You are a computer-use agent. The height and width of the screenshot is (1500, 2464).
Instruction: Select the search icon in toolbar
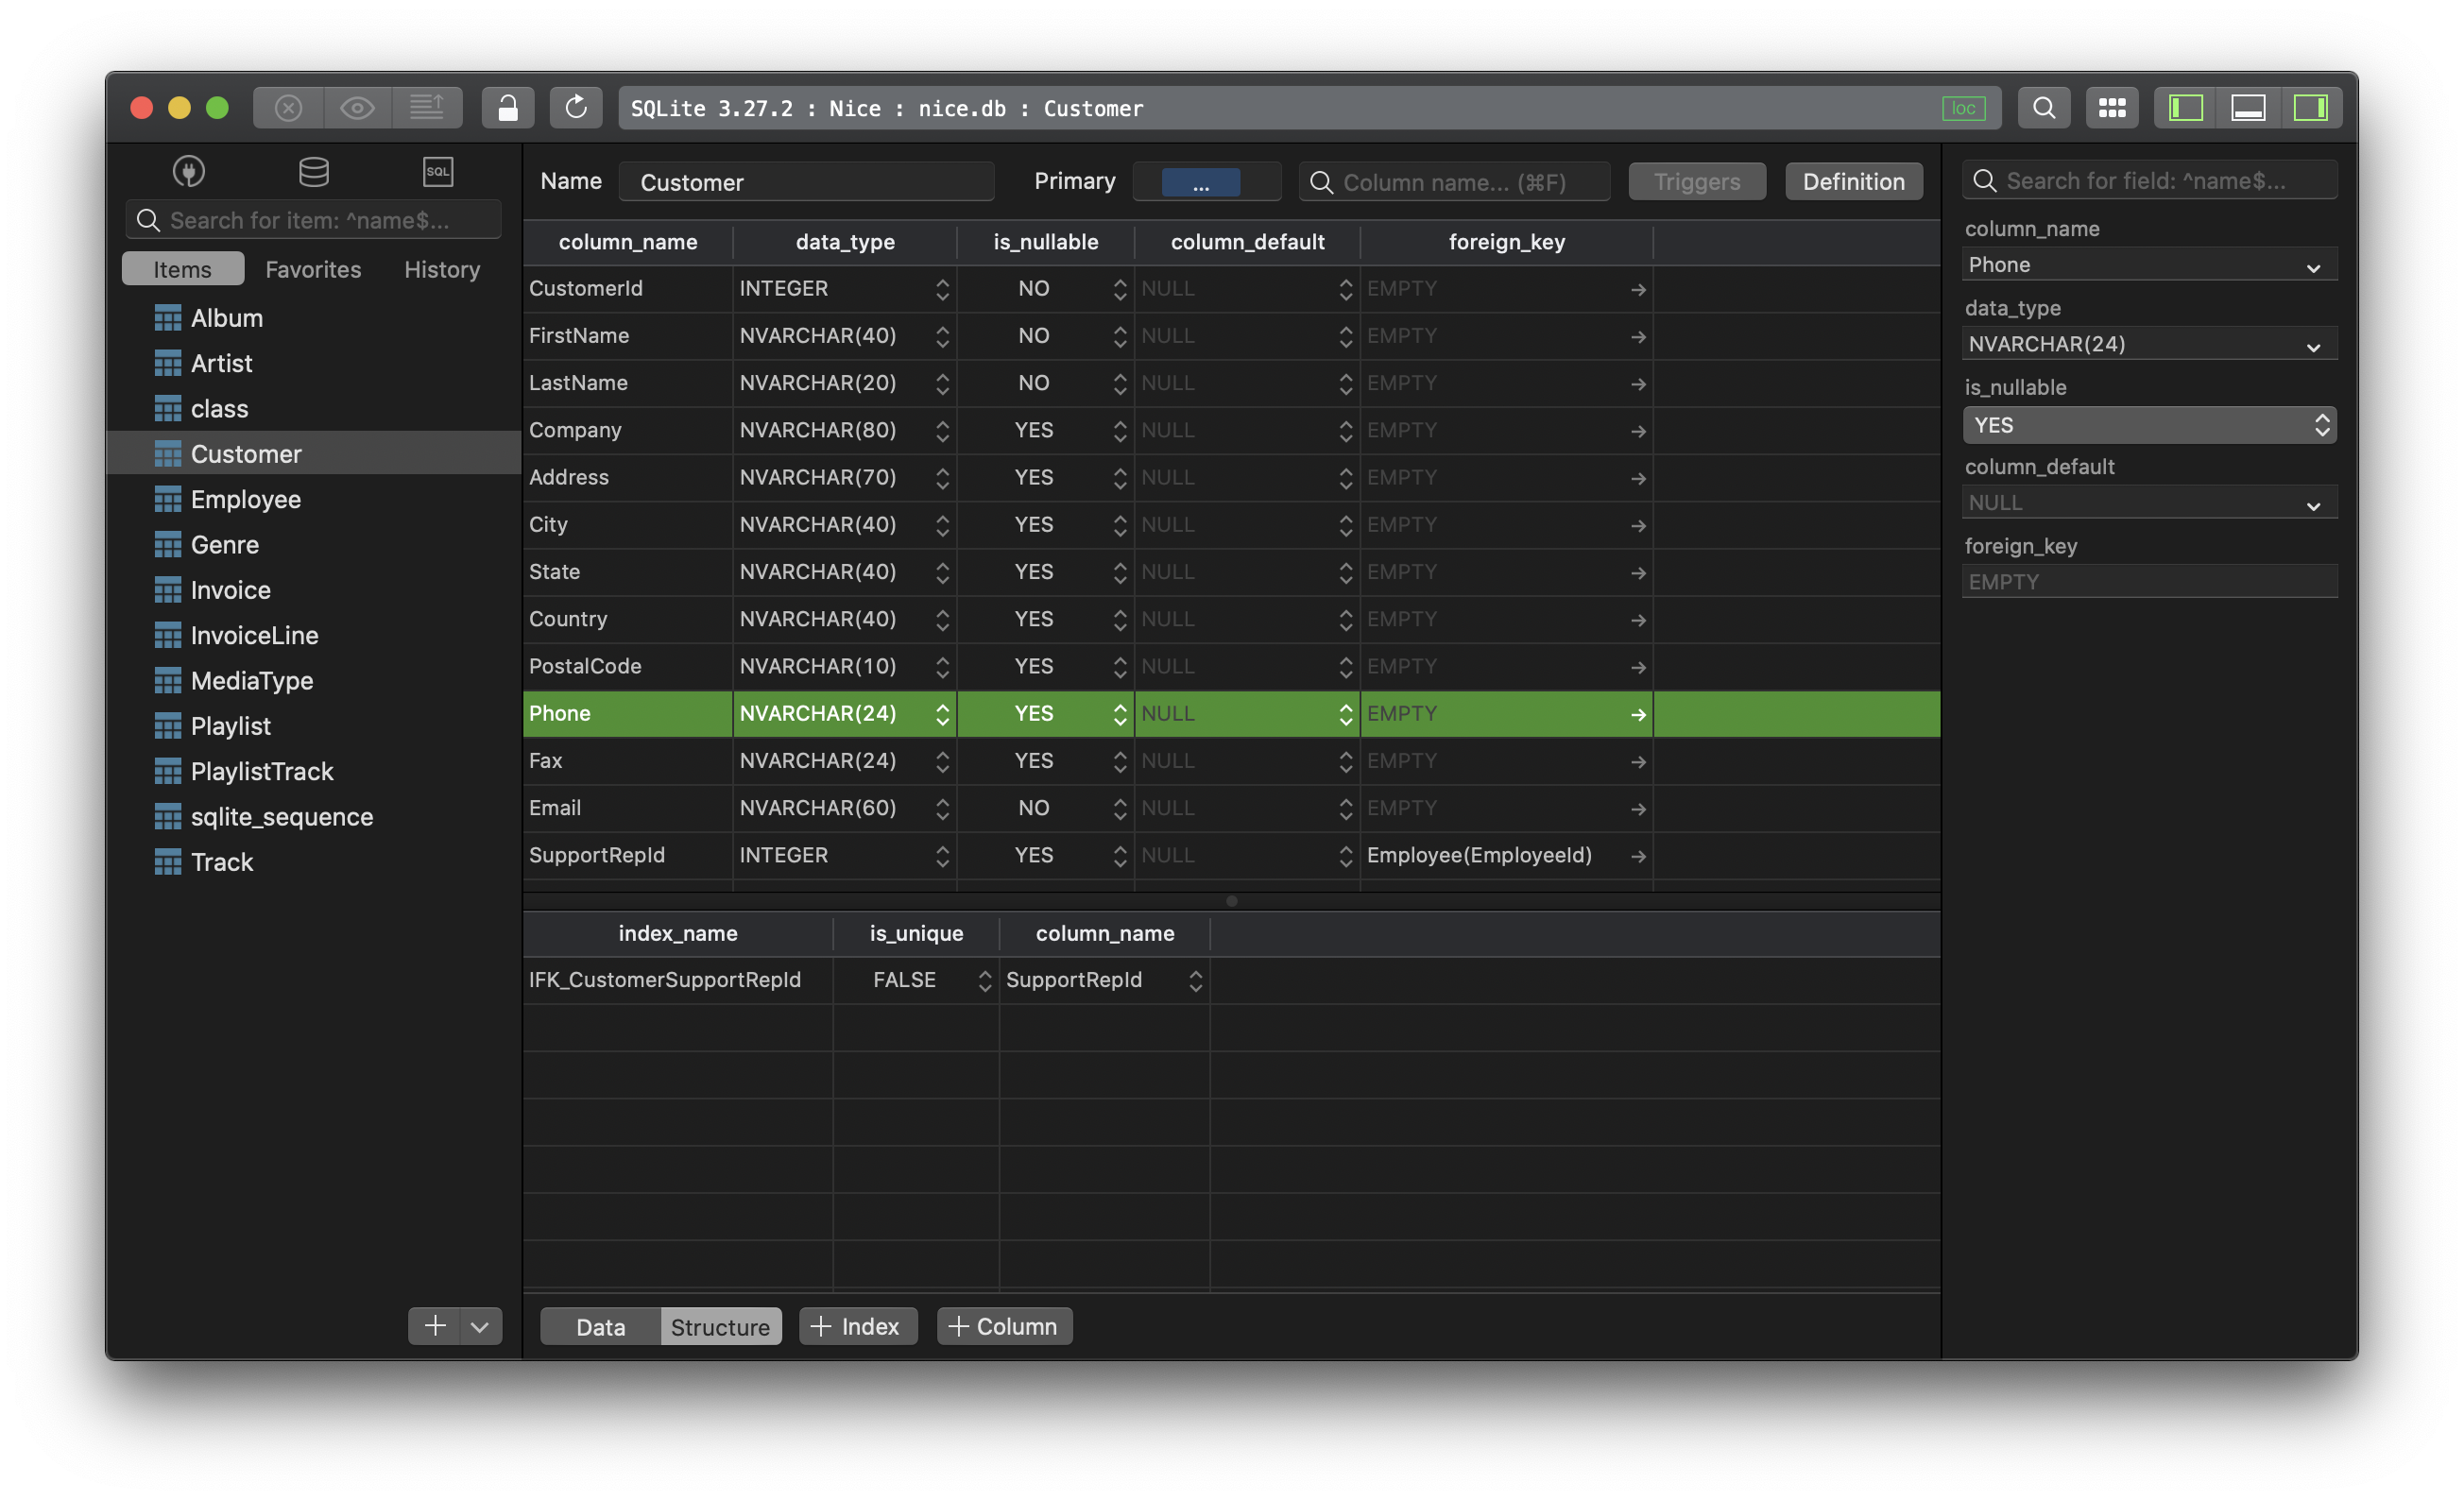click(2042, 106)
